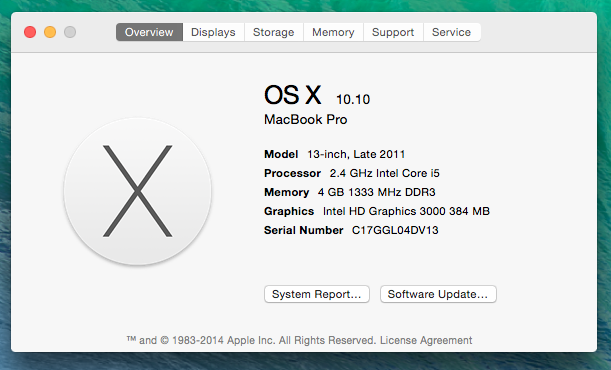Screen dimensions: 611x370
Task: Select the model text 13-inch, Late 2011
Action: click(356, 154)
